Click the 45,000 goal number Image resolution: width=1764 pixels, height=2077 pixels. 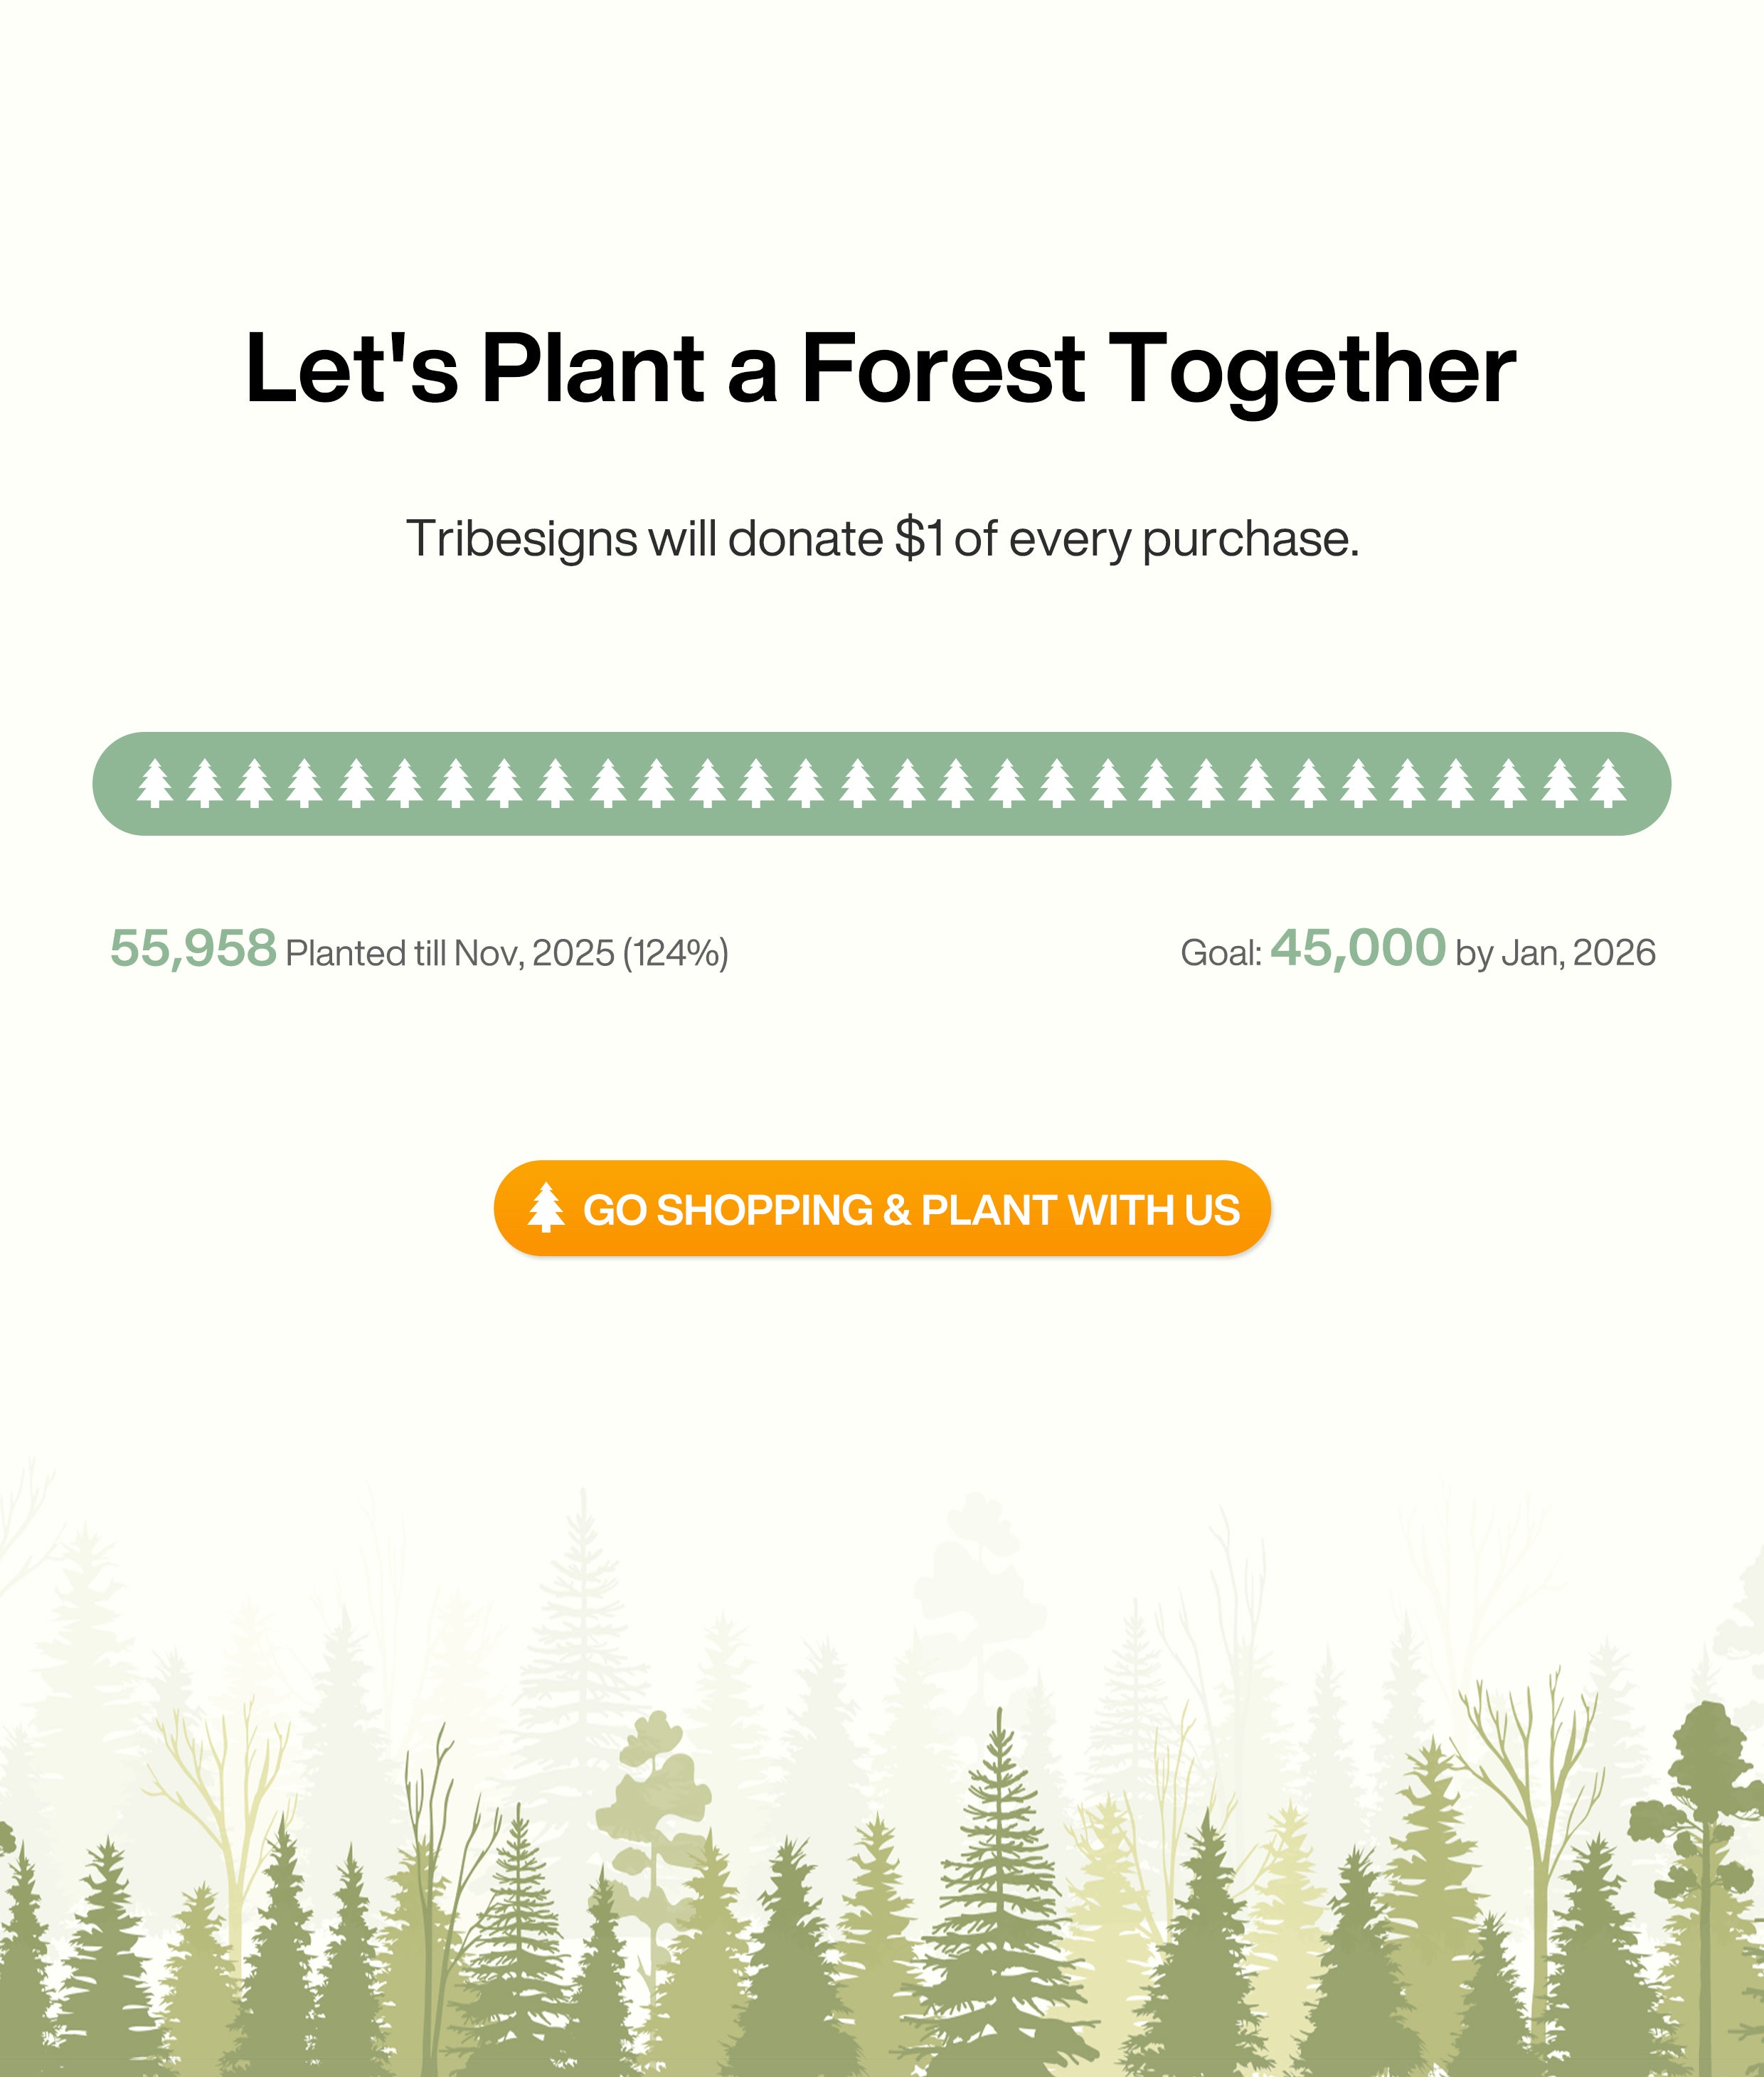point(1358,948)
